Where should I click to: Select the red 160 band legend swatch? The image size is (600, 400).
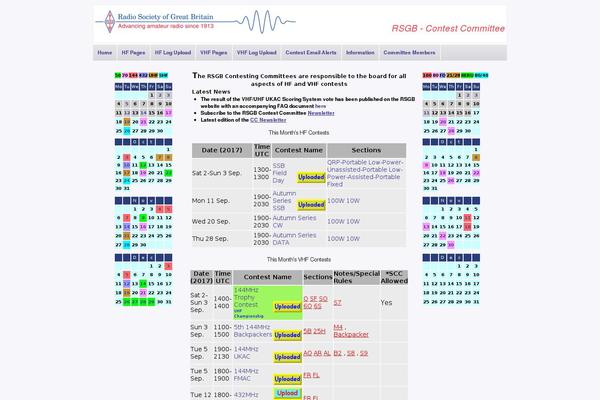click(427, 75)
